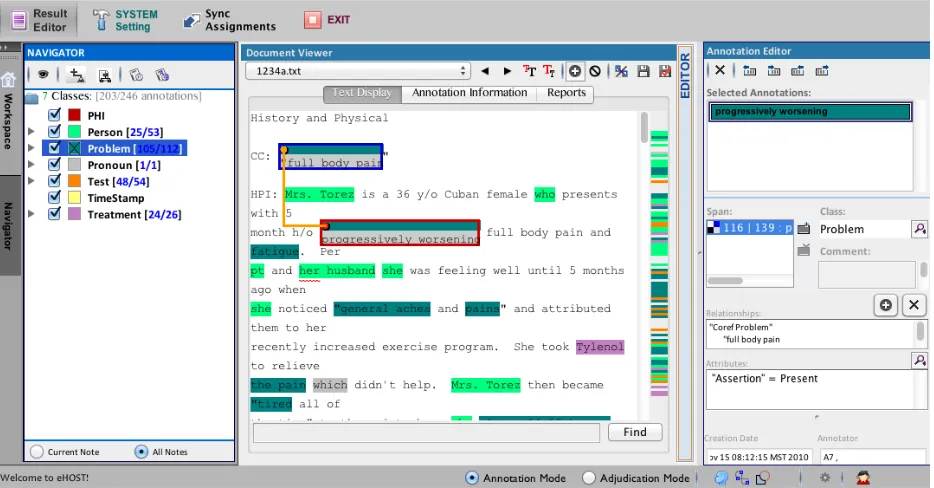Add relationship with plus button
Screen dimensions: 934x488
point(886,305)
